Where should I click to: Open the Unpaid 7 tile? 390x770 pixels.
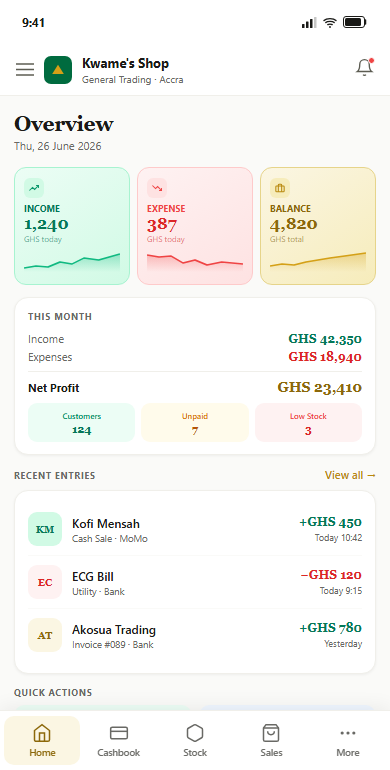point(195,423)
